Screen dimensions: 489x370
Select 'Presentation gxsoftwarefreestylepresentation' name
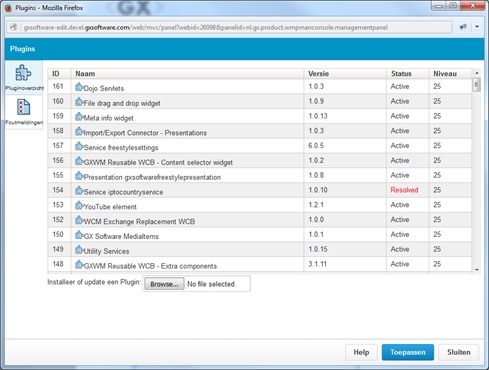152,177
